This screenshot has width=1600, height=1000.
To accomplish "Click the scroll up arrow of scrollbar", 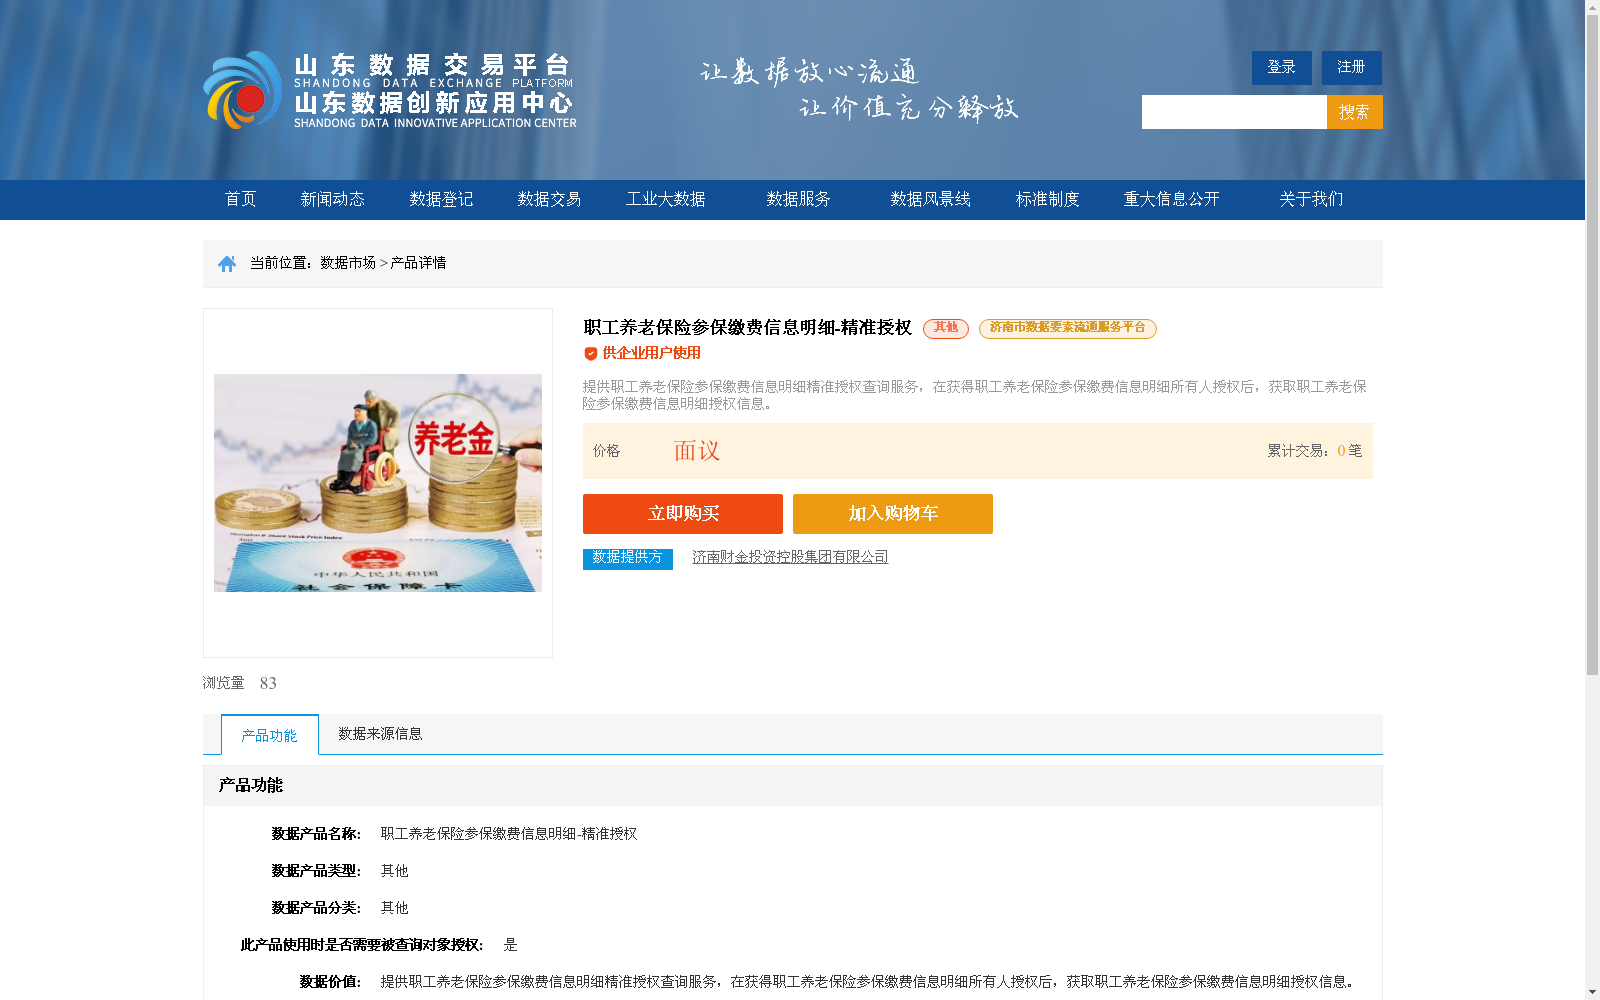I will [x=1592, y=7].
